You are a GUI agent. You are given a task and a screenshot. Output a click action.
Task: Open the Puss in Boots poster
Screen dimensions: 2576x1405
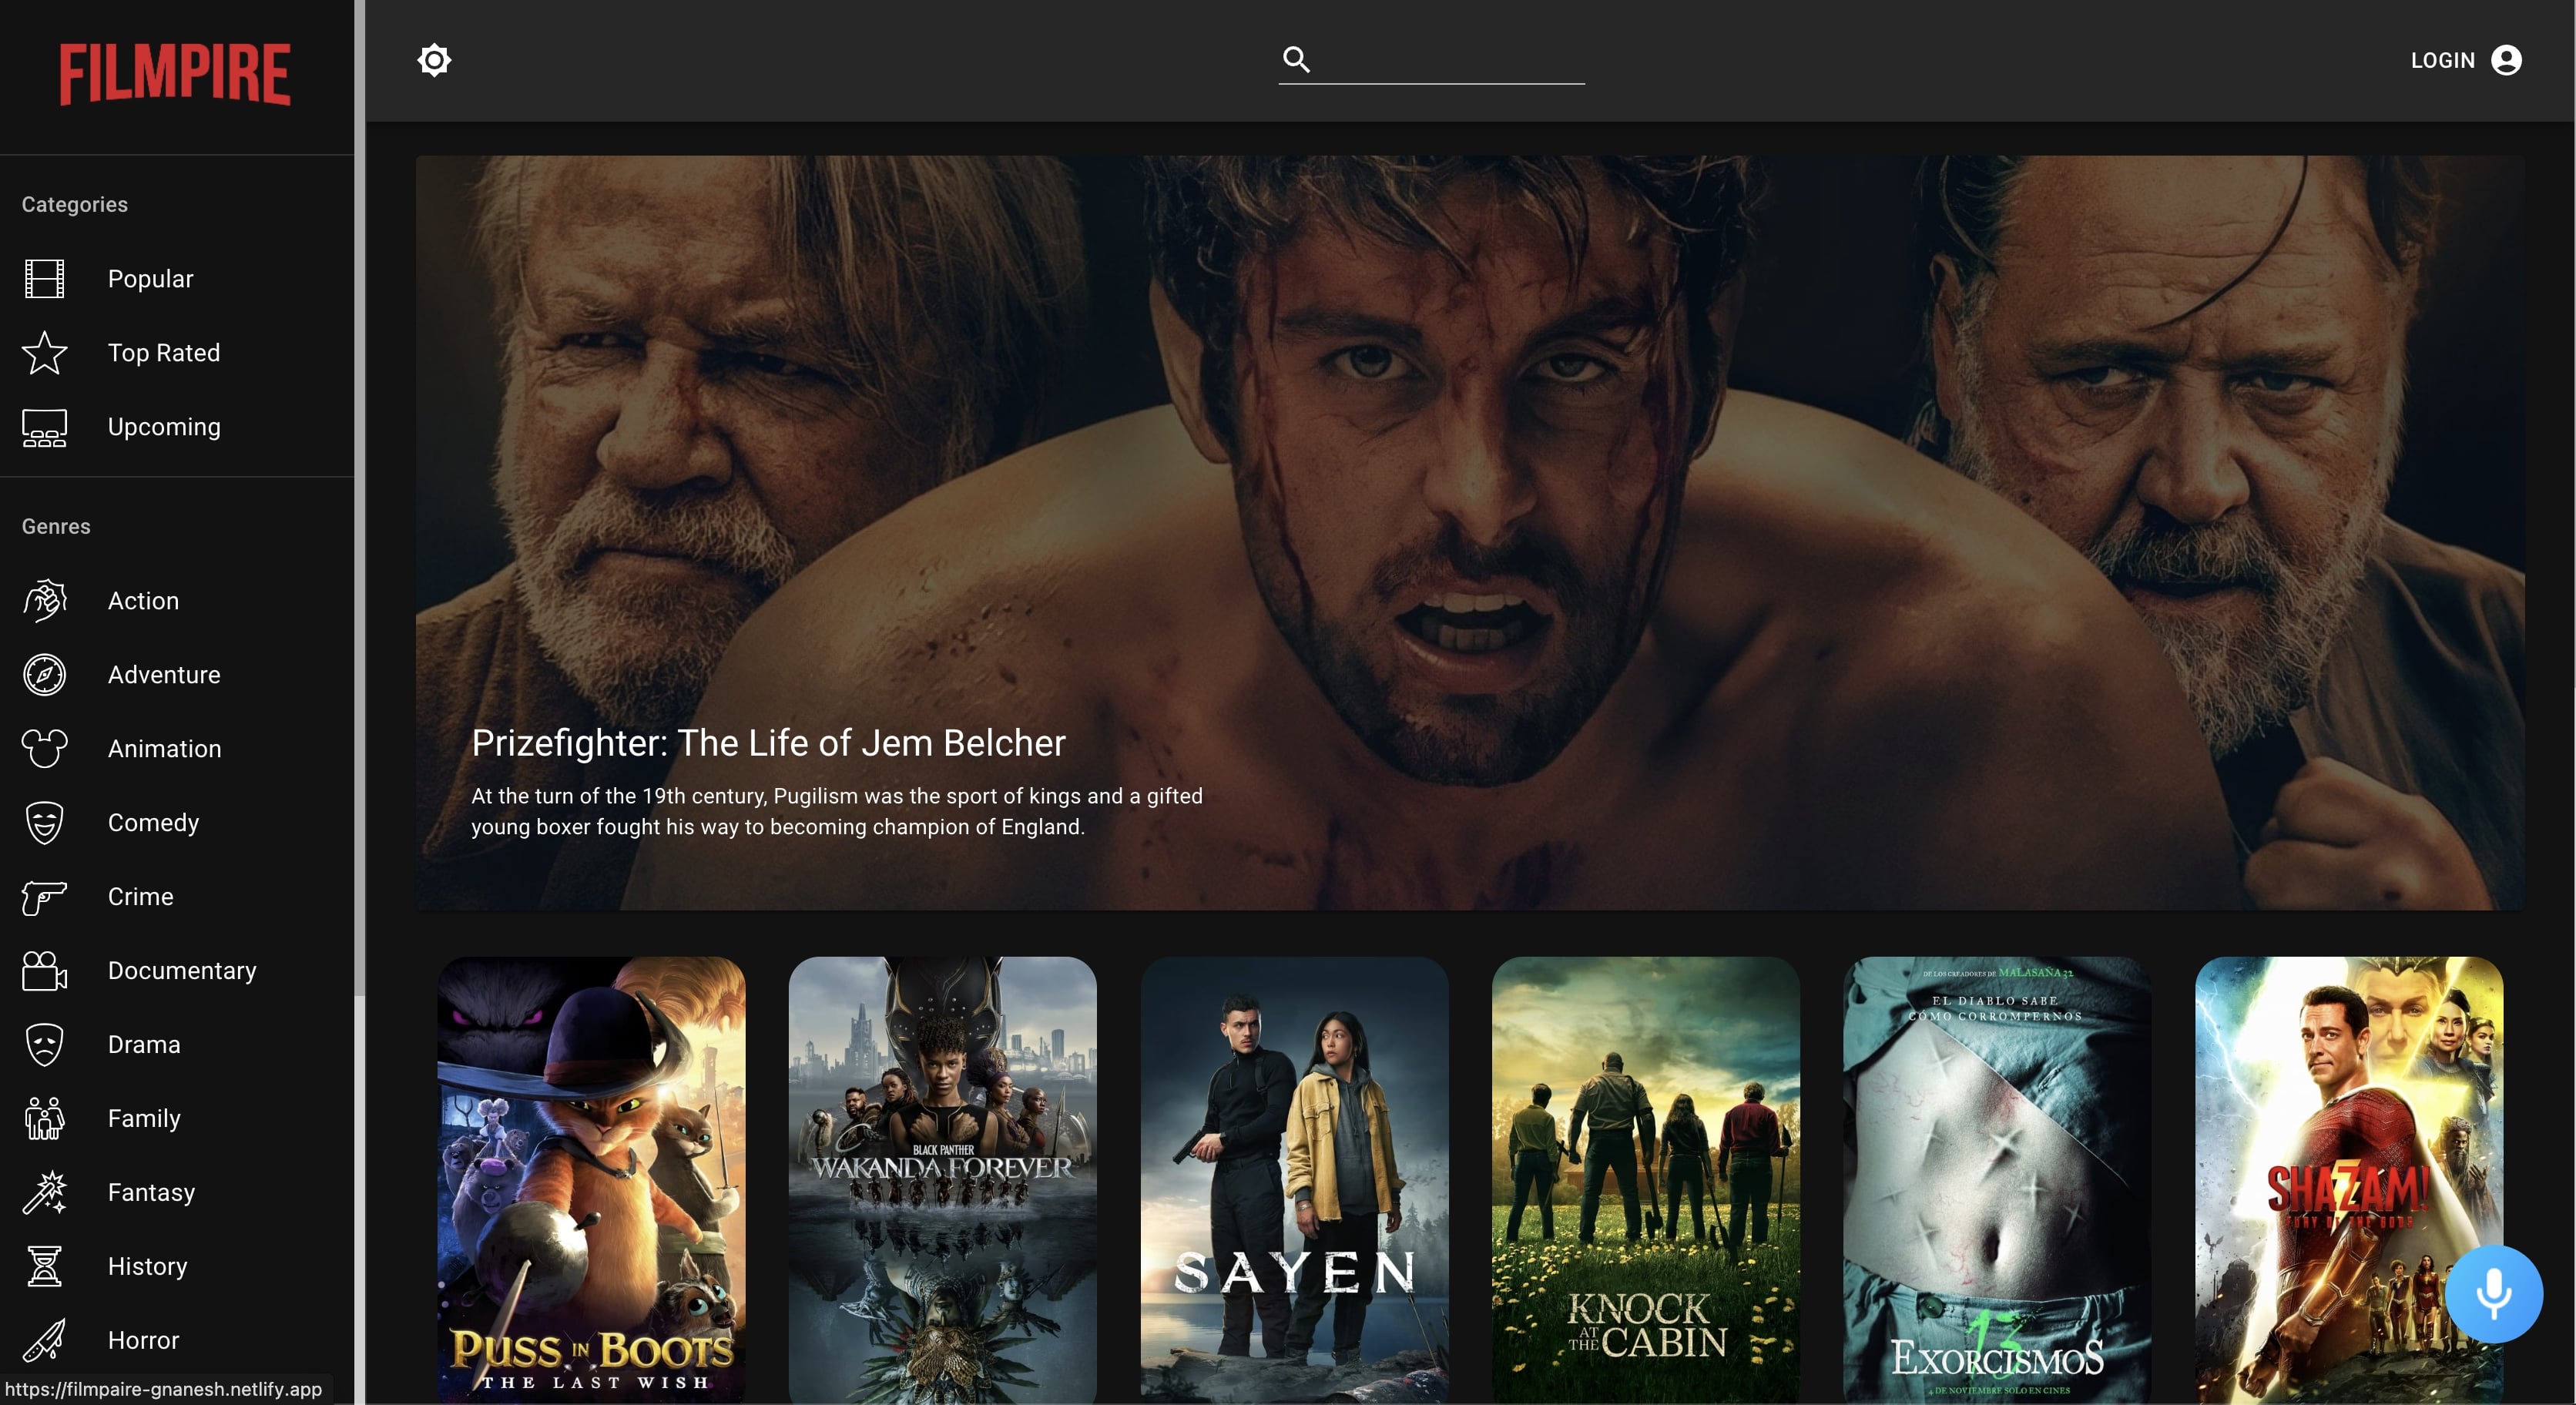click(591, 1180)
